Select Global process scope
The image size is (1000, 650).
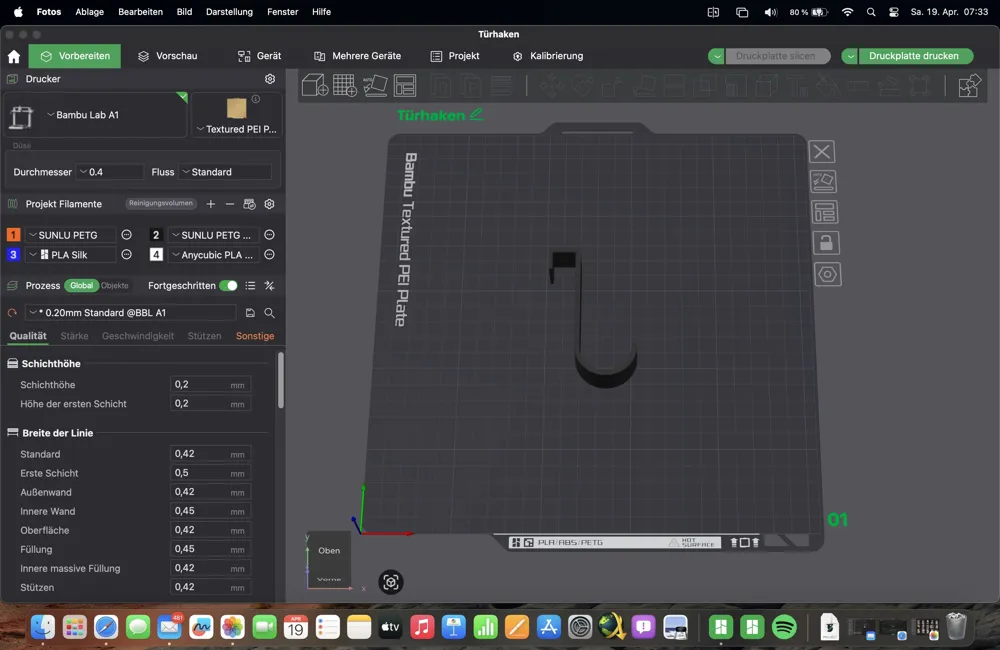(81, 286)
